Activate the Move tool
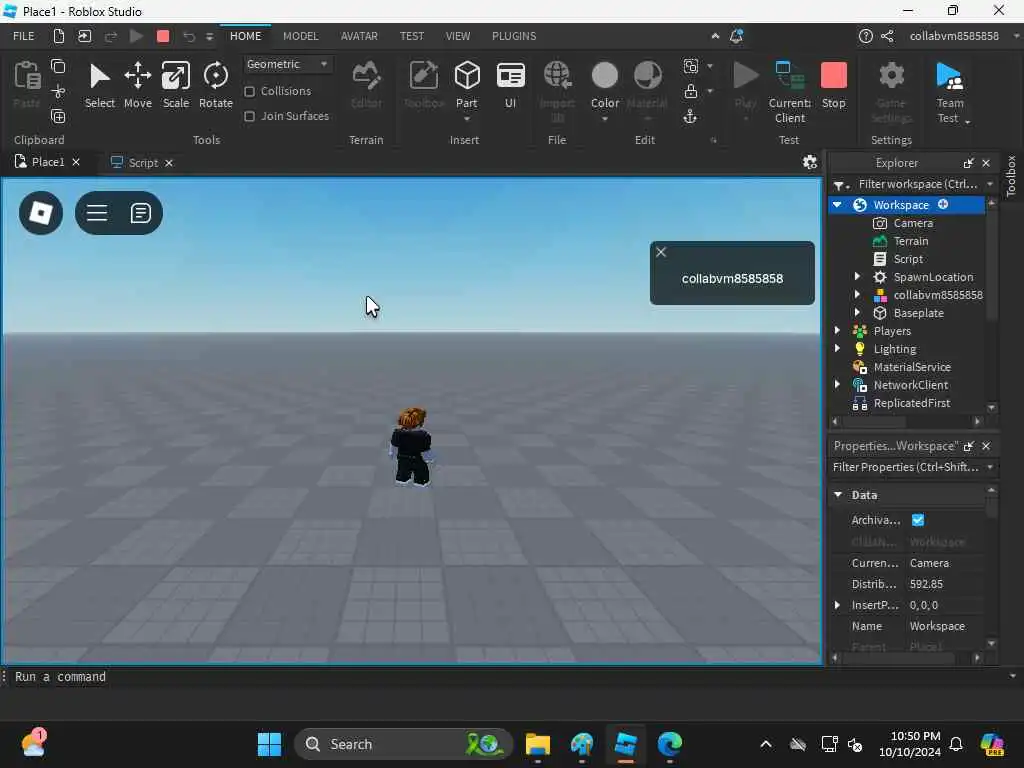This screenshot has width=1024, height=768. 138,85
